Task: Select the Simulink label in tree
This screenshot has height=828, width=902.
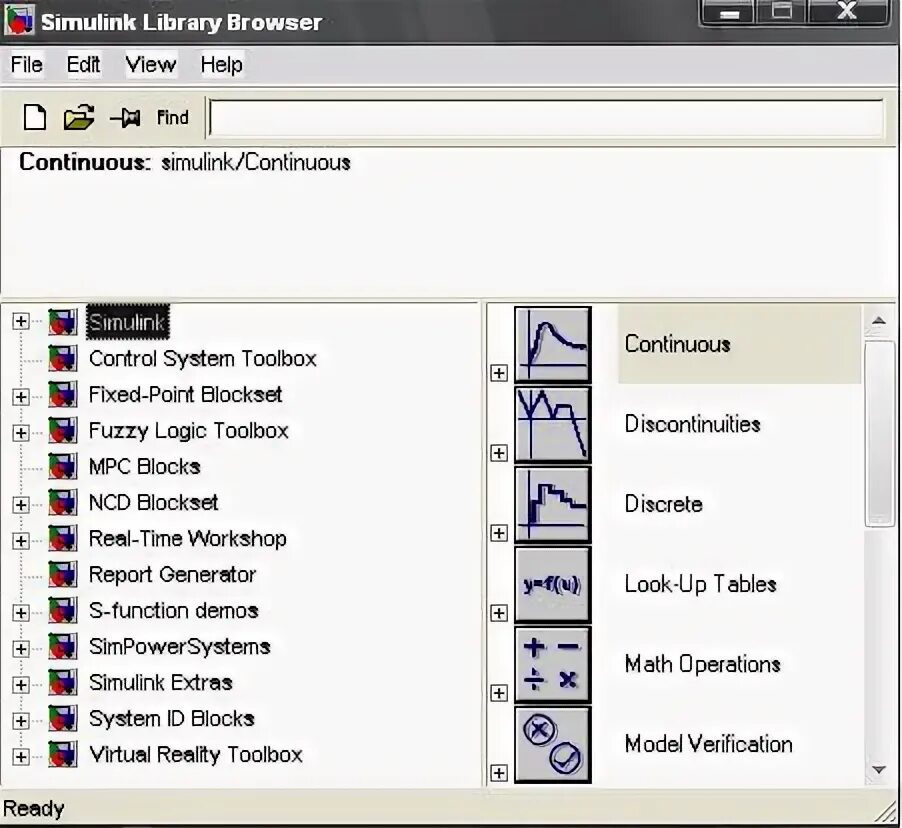Action: click(128, 322)
